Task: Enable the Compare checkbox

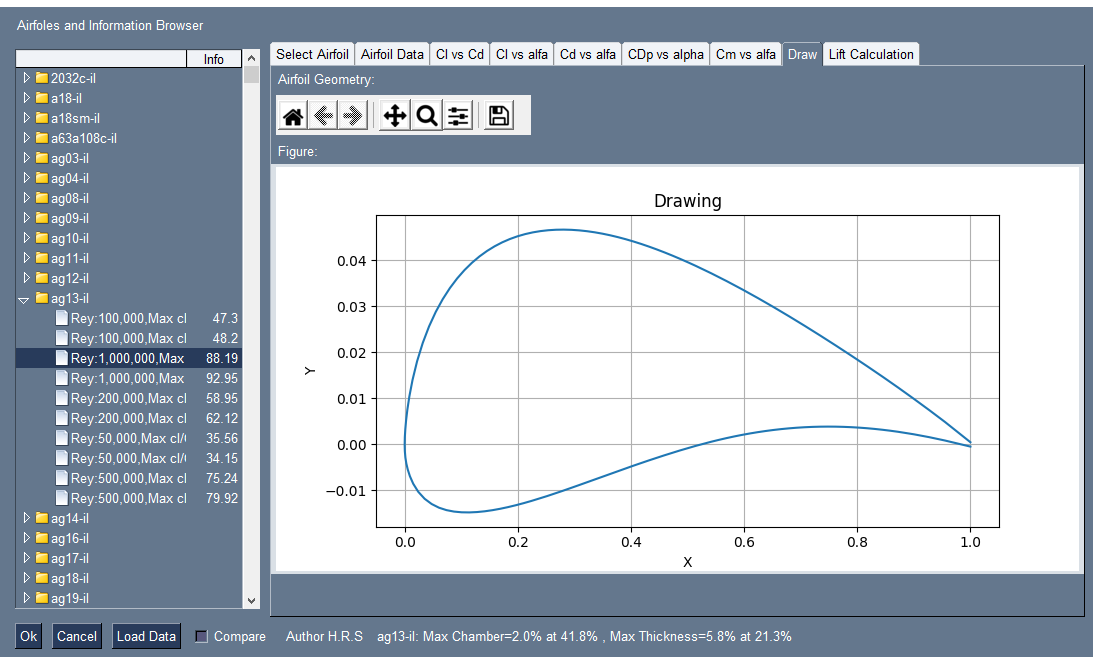Action: pos(201,636)
